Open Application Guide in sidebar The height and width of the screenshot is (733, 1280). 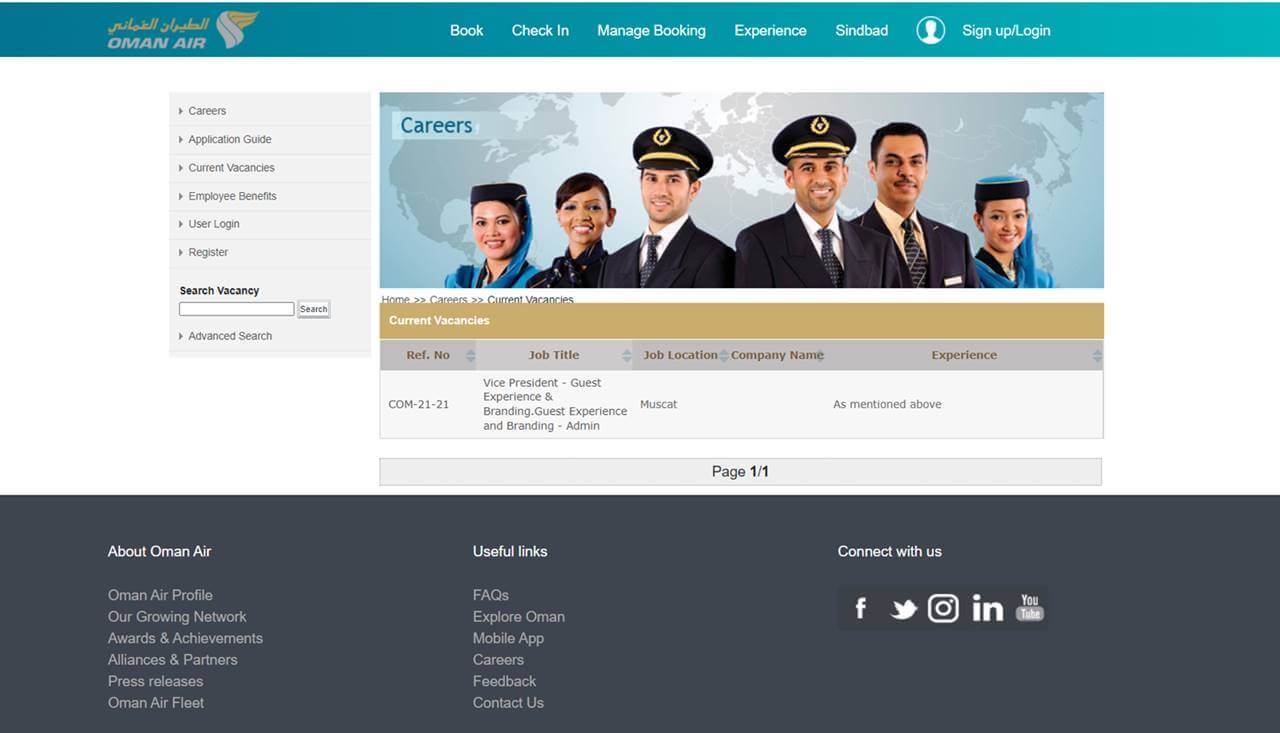[x=230, y=139]
